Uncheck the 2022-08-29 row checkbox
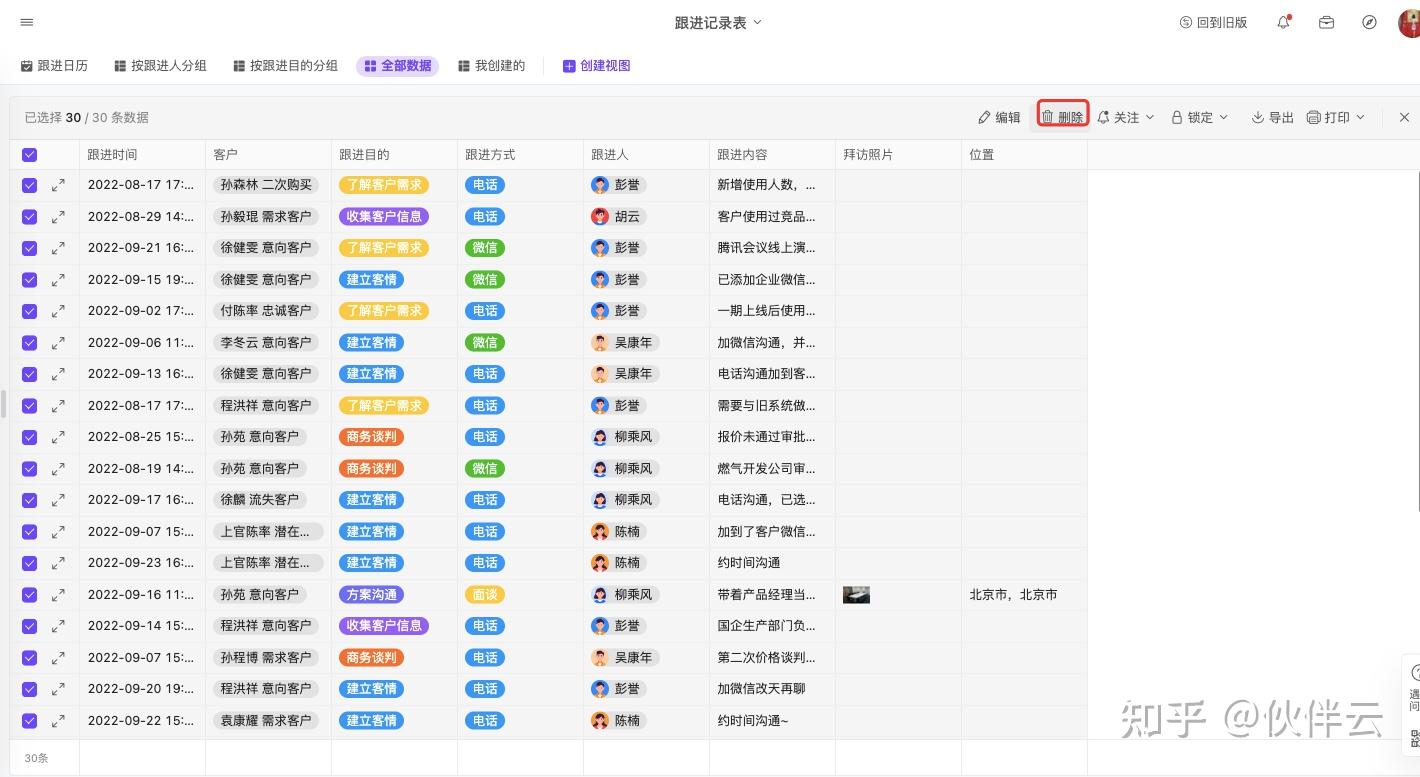1420x777 pixels. [x=29, y=216]
